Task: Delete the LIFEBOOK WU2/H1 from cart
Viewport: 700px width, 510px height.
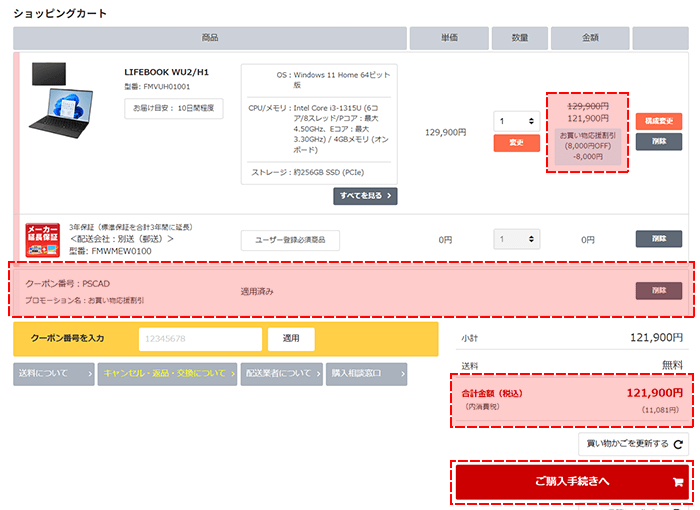Action: tap(659, 142)
